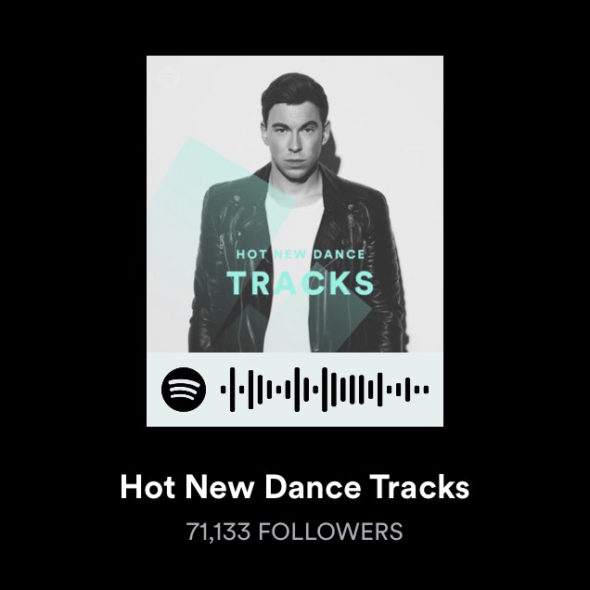
Task: Click the 71,133 FOLLOWERS count
Action: click(295, 531)
